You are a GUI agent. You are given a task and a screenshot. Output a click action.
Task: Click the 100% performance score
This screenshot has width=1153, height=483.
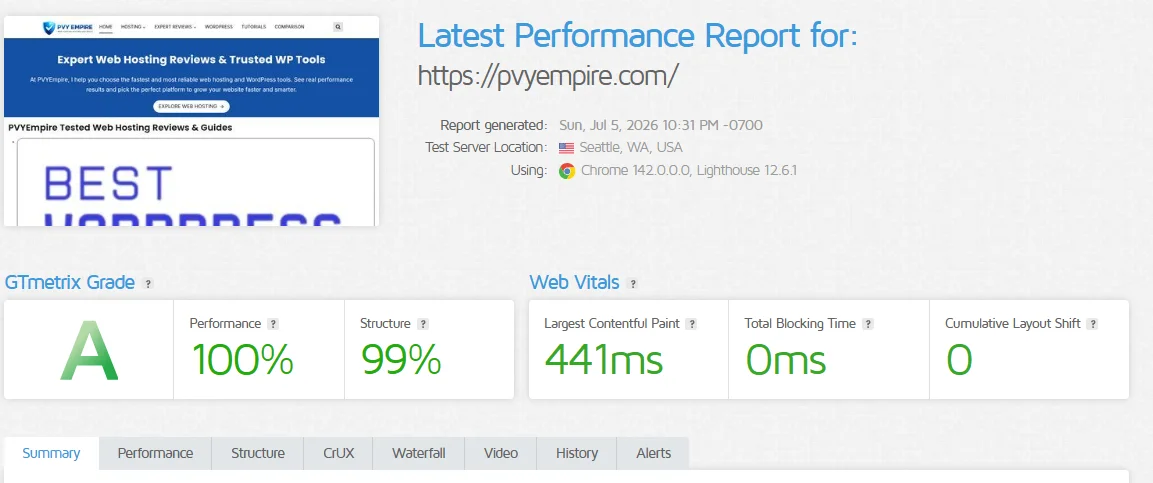click(243, 359)
